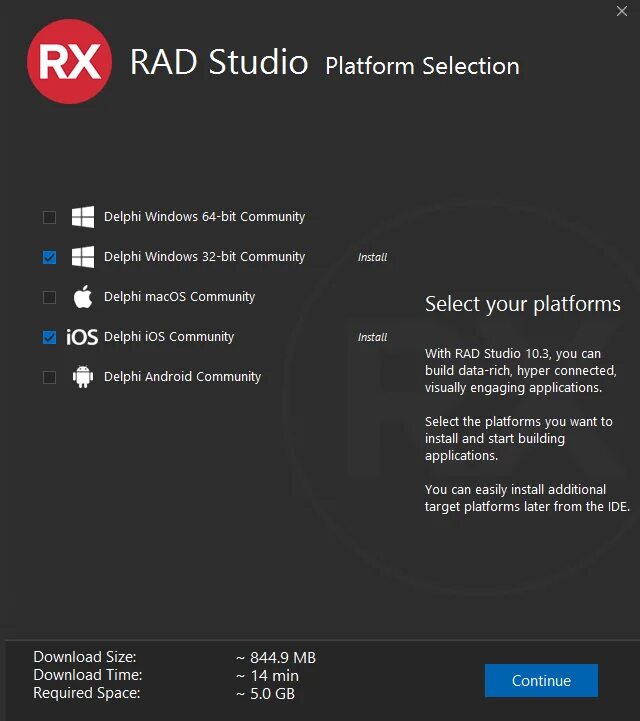Screen dimensions: 640x721
Task: Click the ~ 14 min download time value
Action: pyautogui.click(x=267, y=675)
